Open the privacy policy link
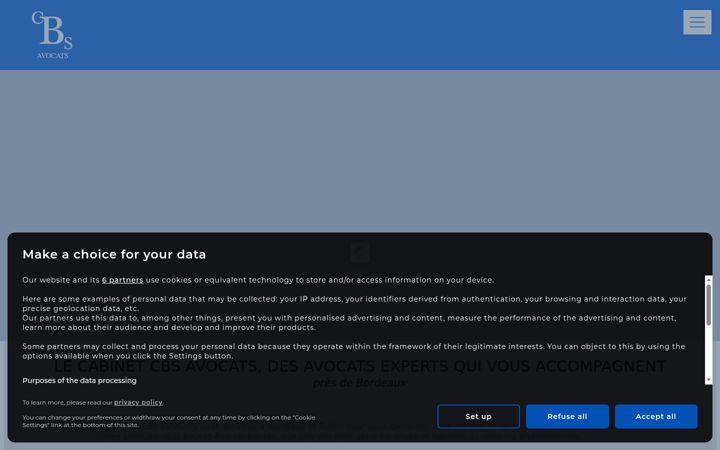The width and height of the screenshot is (720, 450). [x=138, y=402]
